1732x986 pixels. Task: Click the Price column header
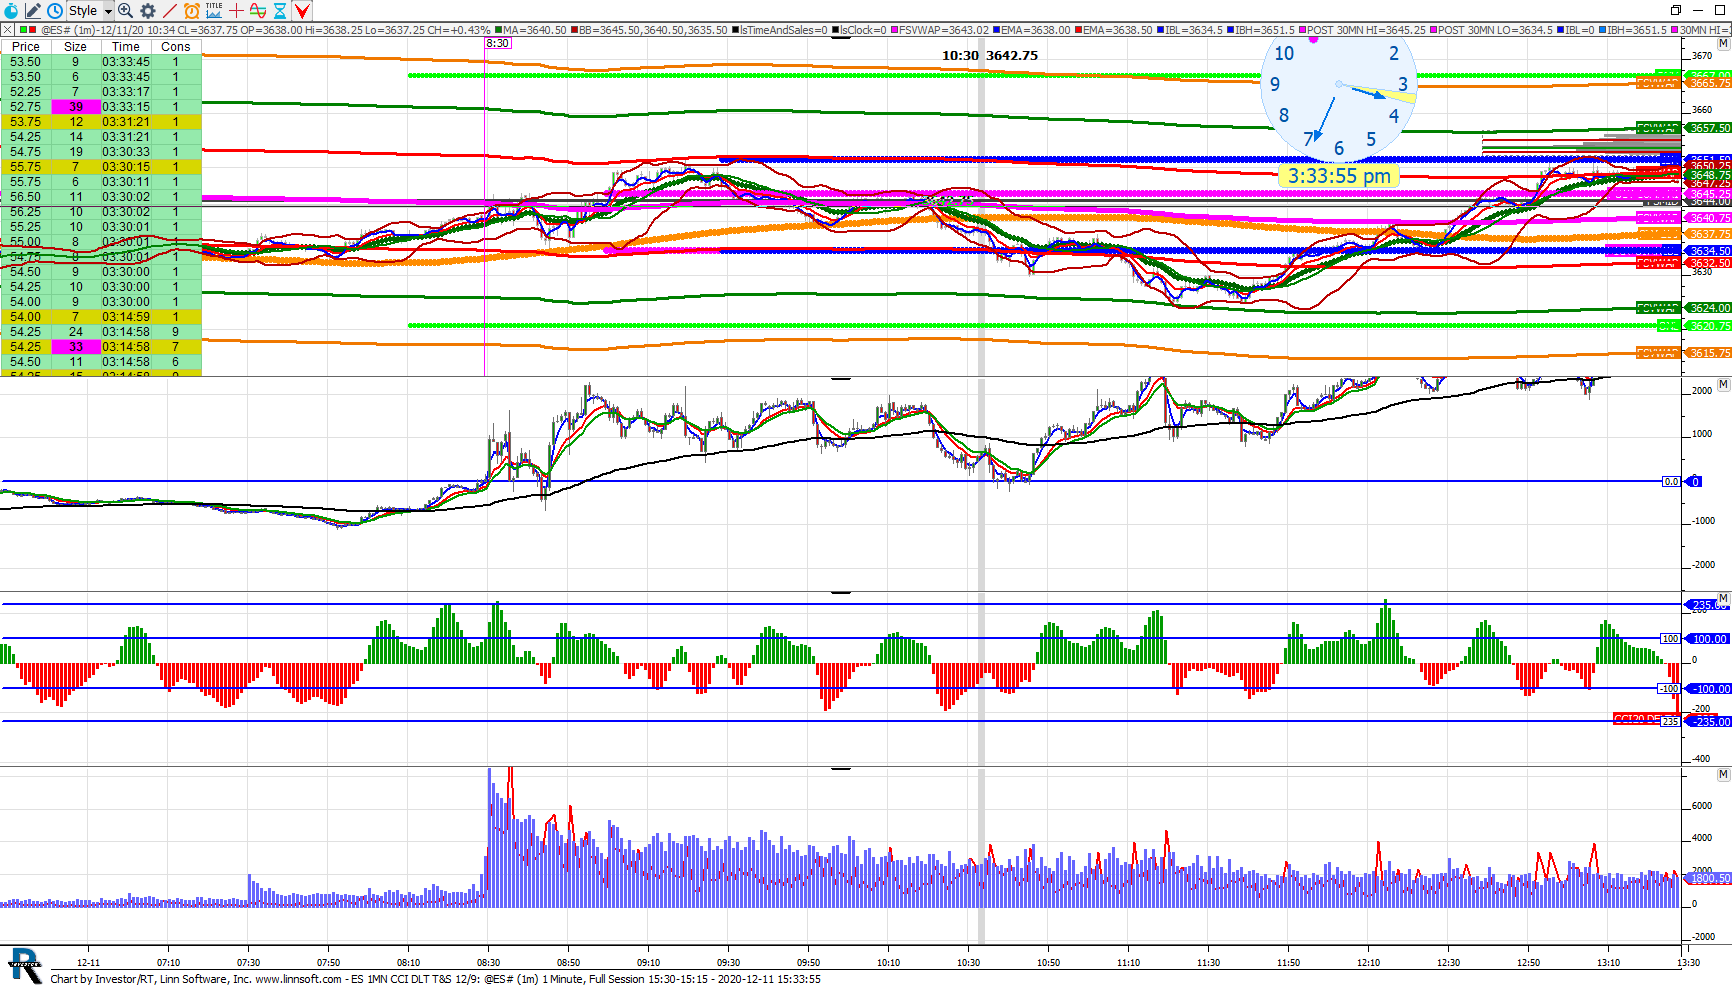point(26,46)
